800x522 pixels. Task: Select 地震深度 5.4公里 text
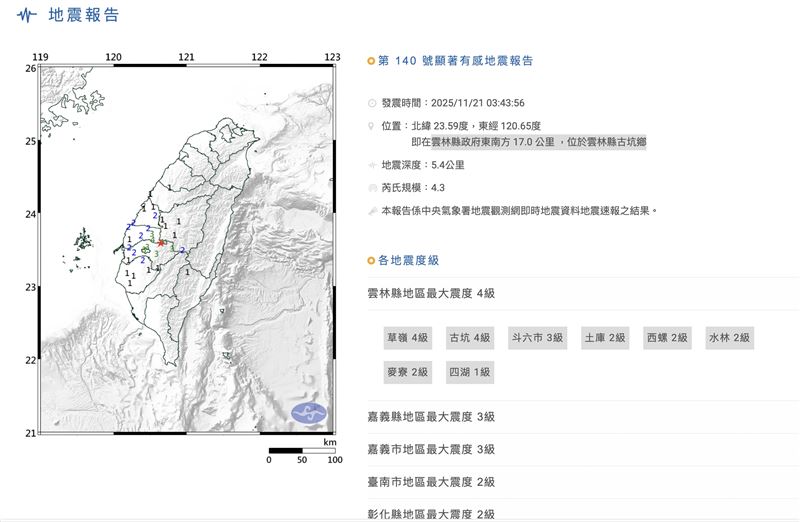pos(423,165)
